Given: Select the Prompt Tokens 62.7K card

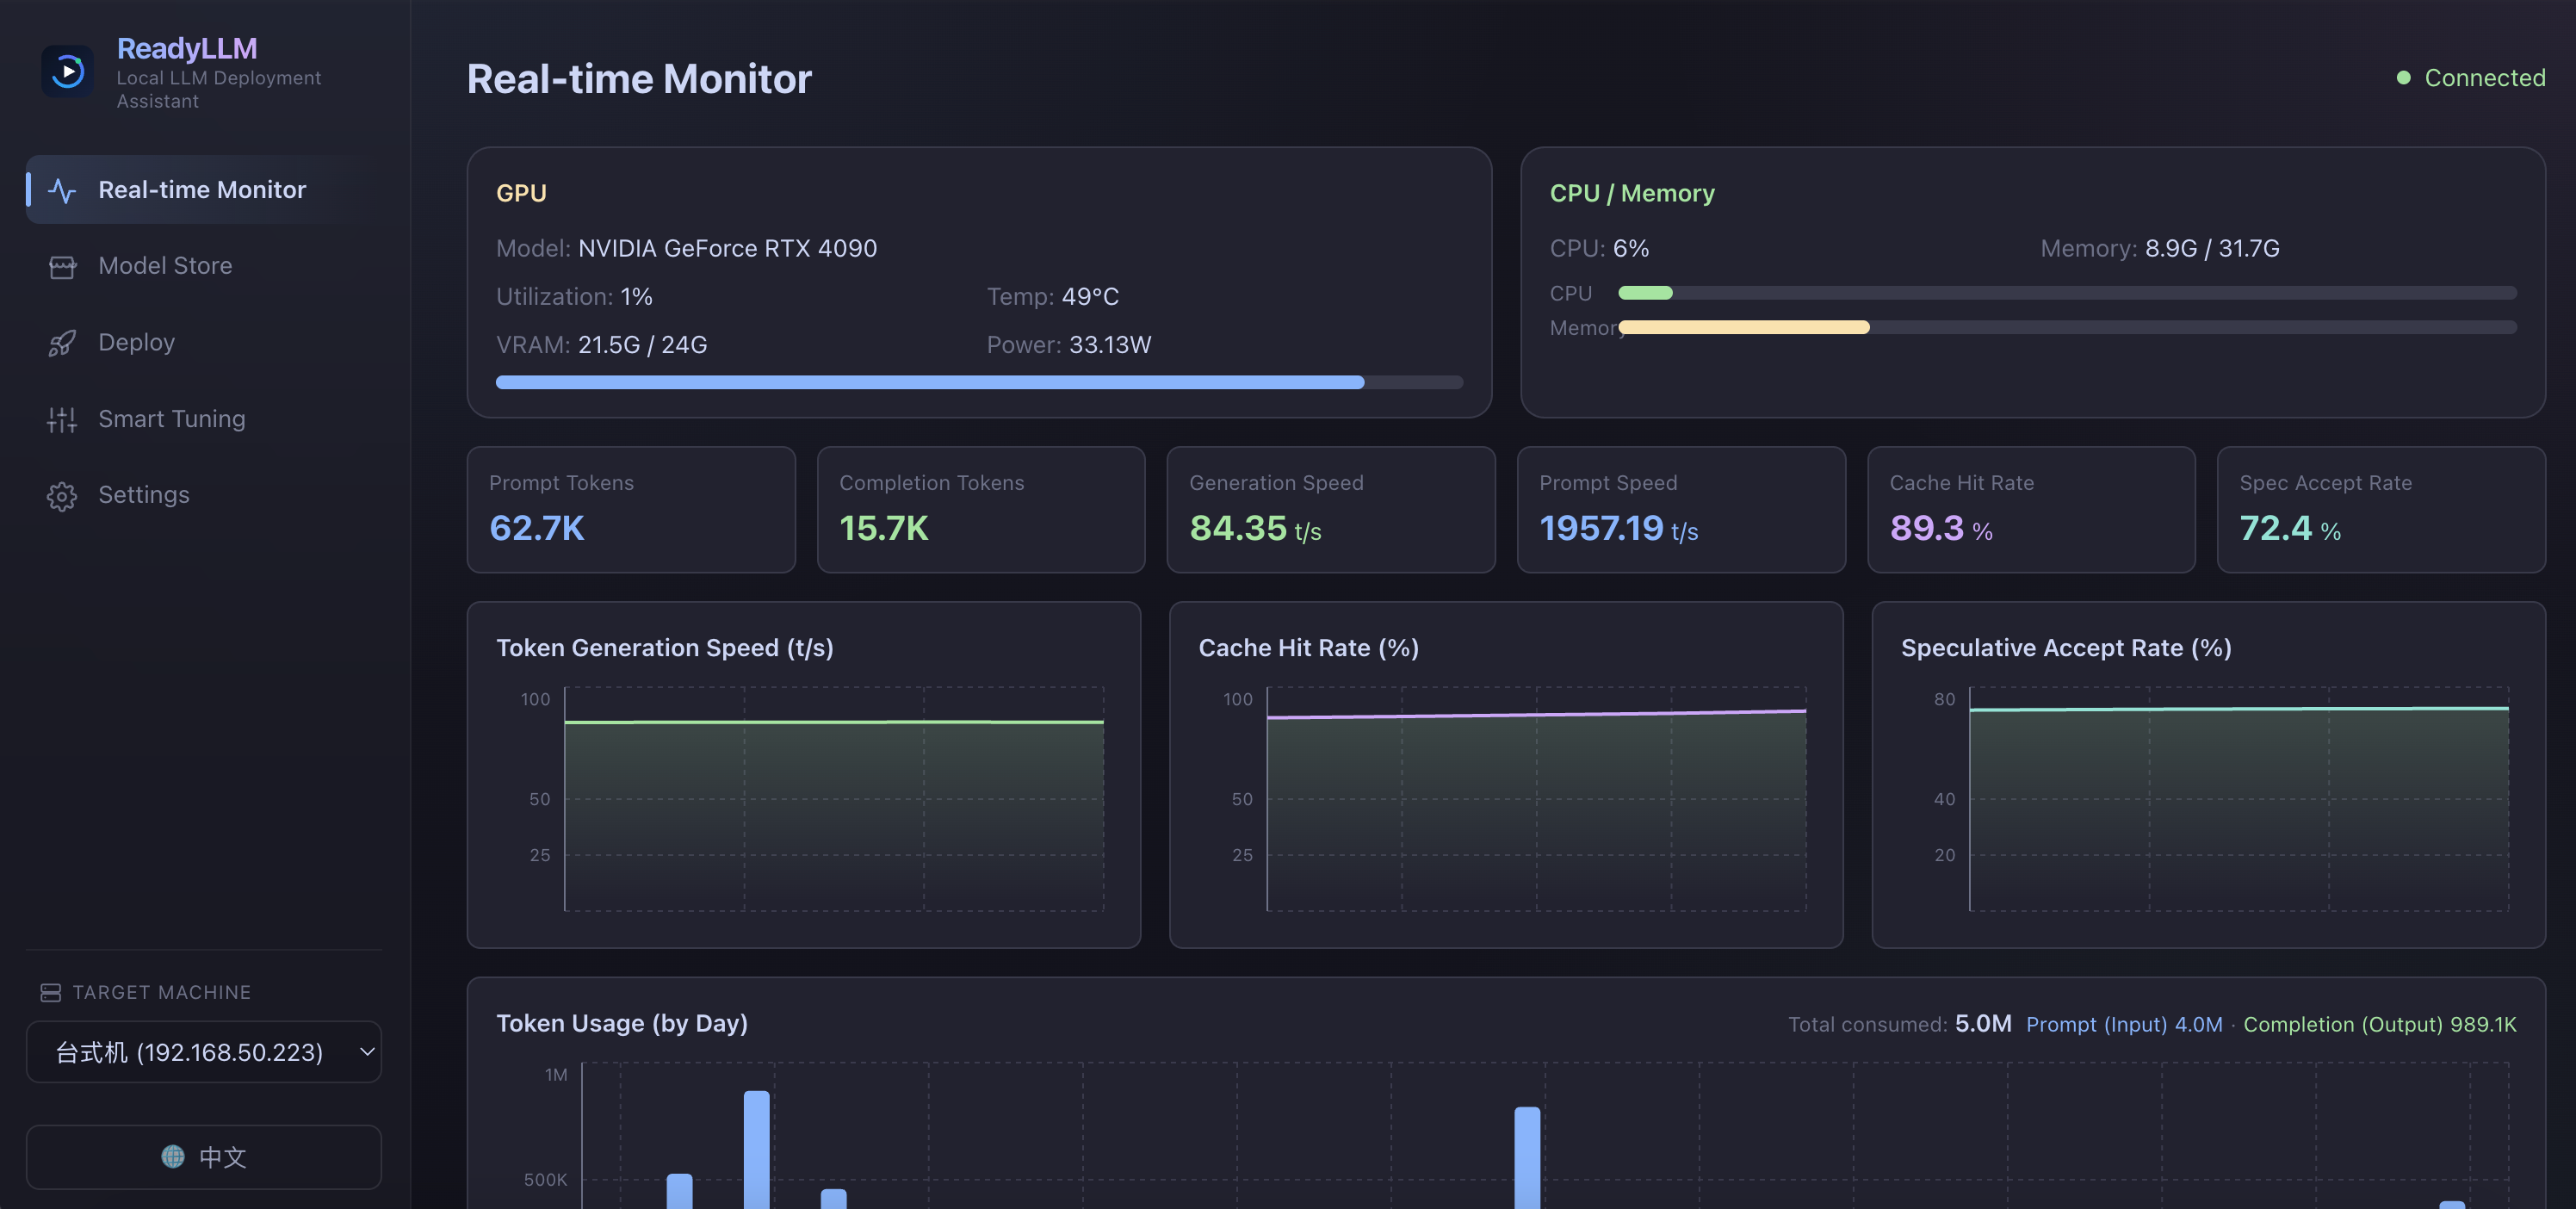Looking at the screenshot, I should [x=631, y=510].
